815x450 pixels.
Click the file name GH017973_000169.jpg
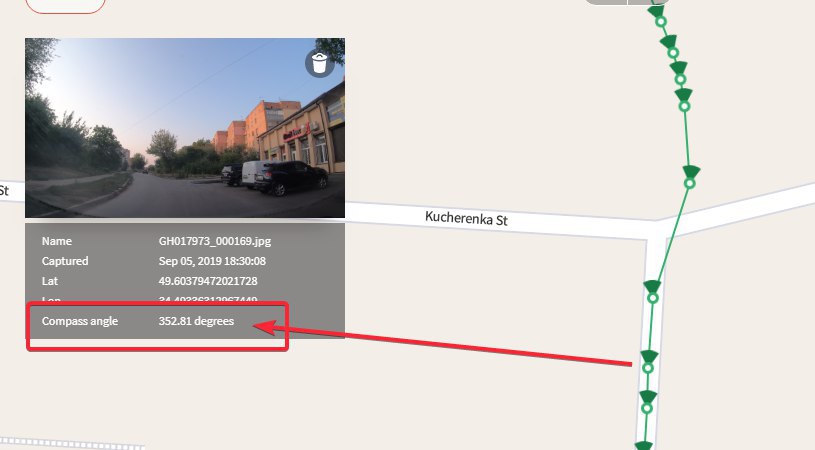click(215, 241)
